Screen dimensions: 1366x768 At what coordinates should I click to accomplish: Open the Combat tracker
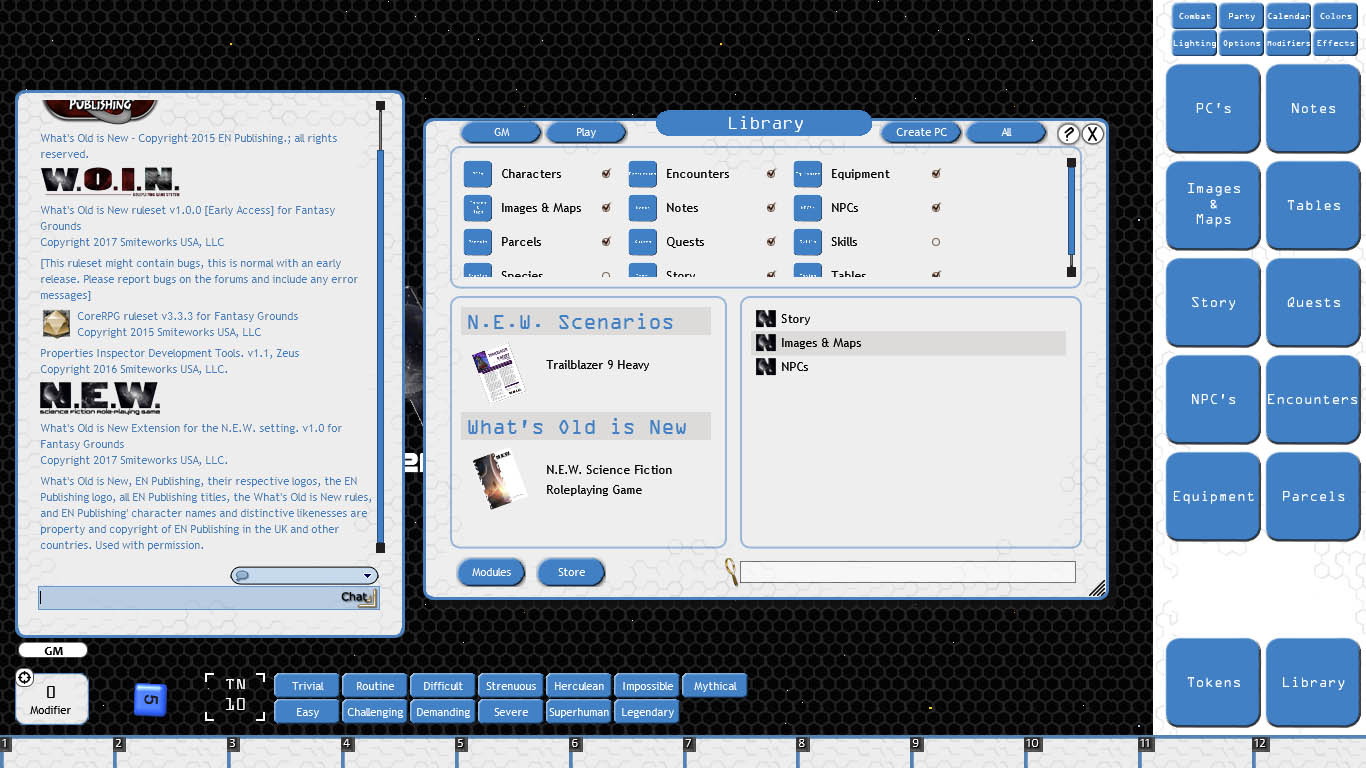[x=1194, y=16]
